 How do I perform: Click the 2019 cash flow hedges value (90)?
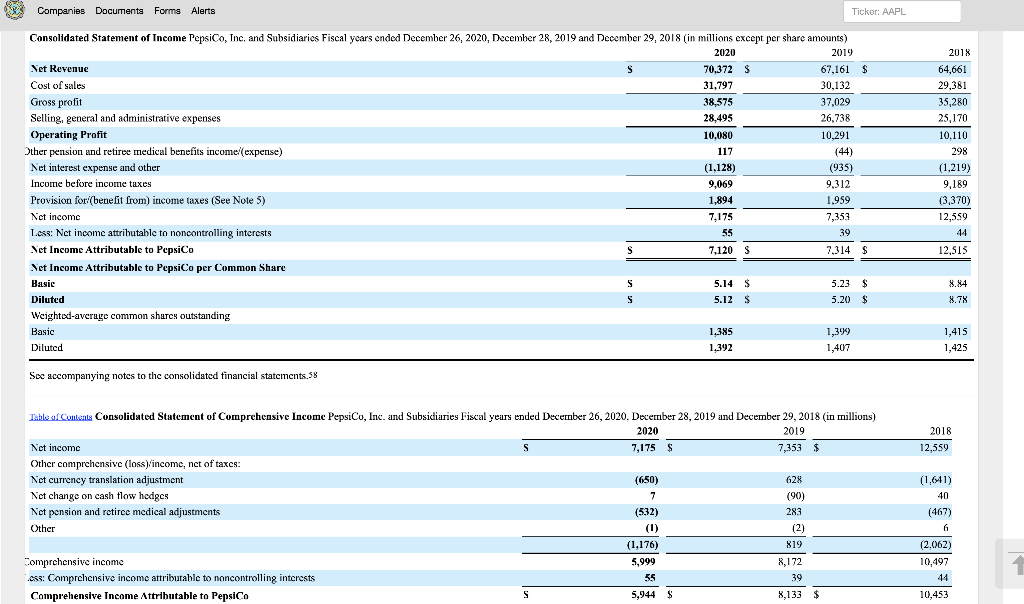795,496
